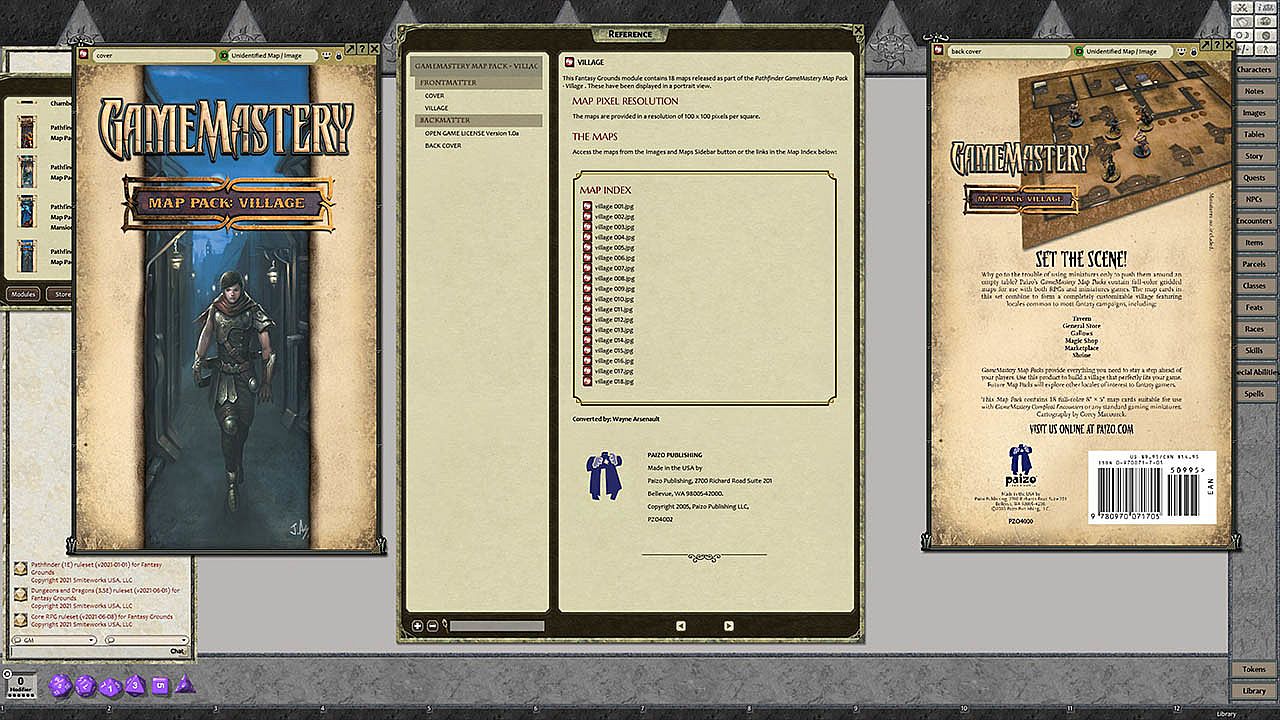Click the chat text entry field
This screenshot has height=720, width=1280.
pyautogui.click(x=92, y=651)
